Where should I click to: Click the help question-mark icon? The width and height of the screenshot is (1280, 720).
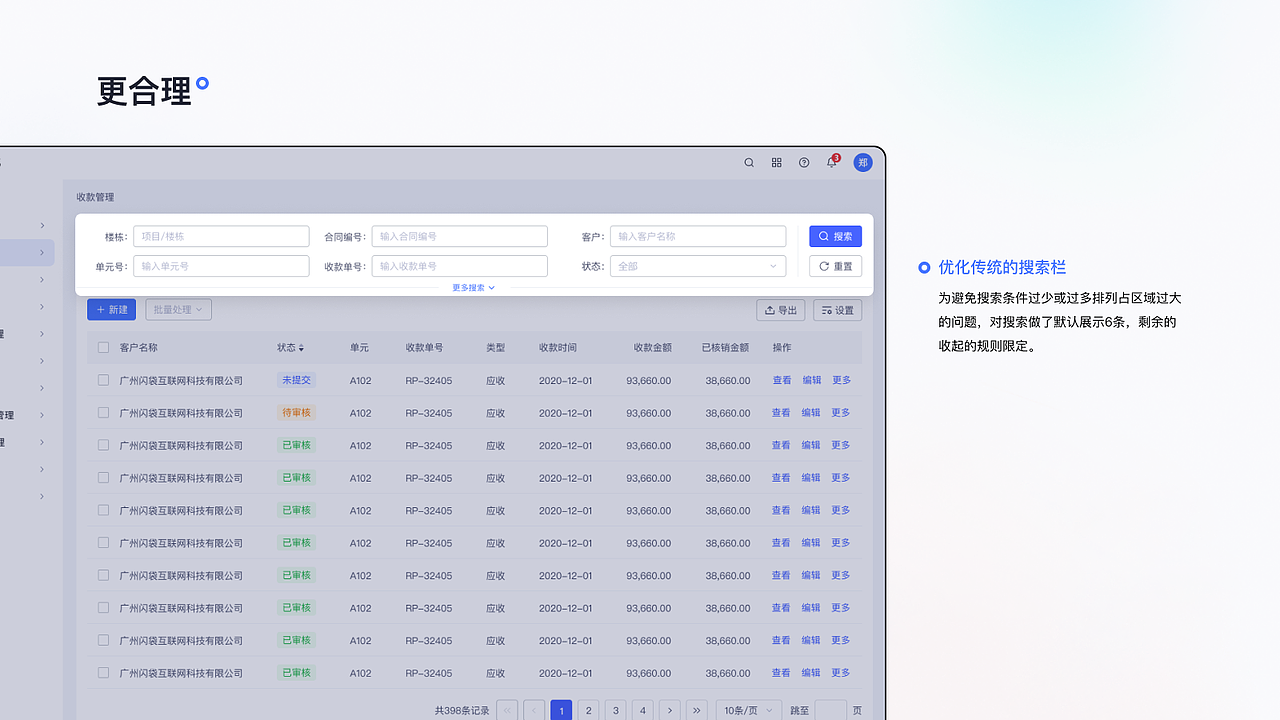coord(803,162)
